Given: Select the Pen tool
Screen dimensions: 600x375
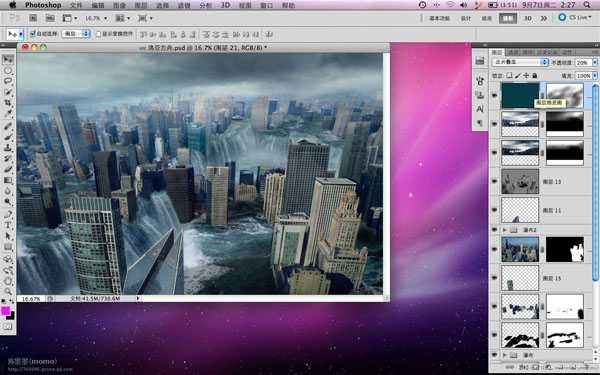Looking at the screenshot, I should tap(8, 214).
